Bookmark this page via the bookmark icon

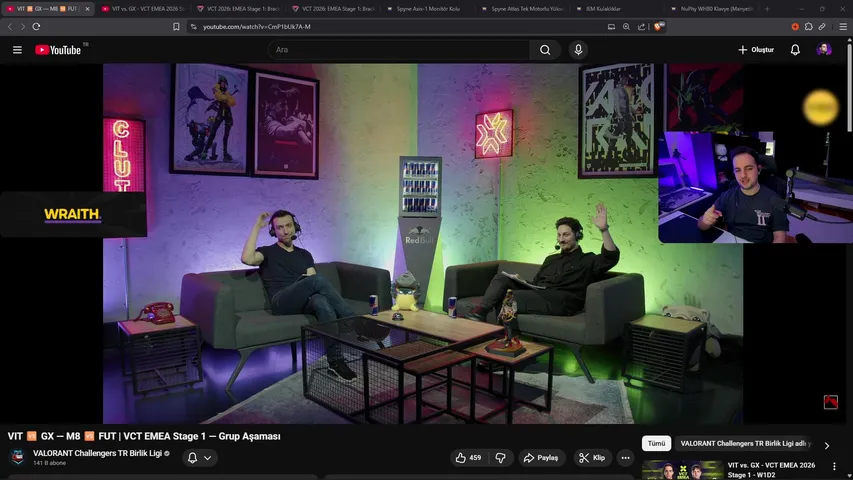176,26
